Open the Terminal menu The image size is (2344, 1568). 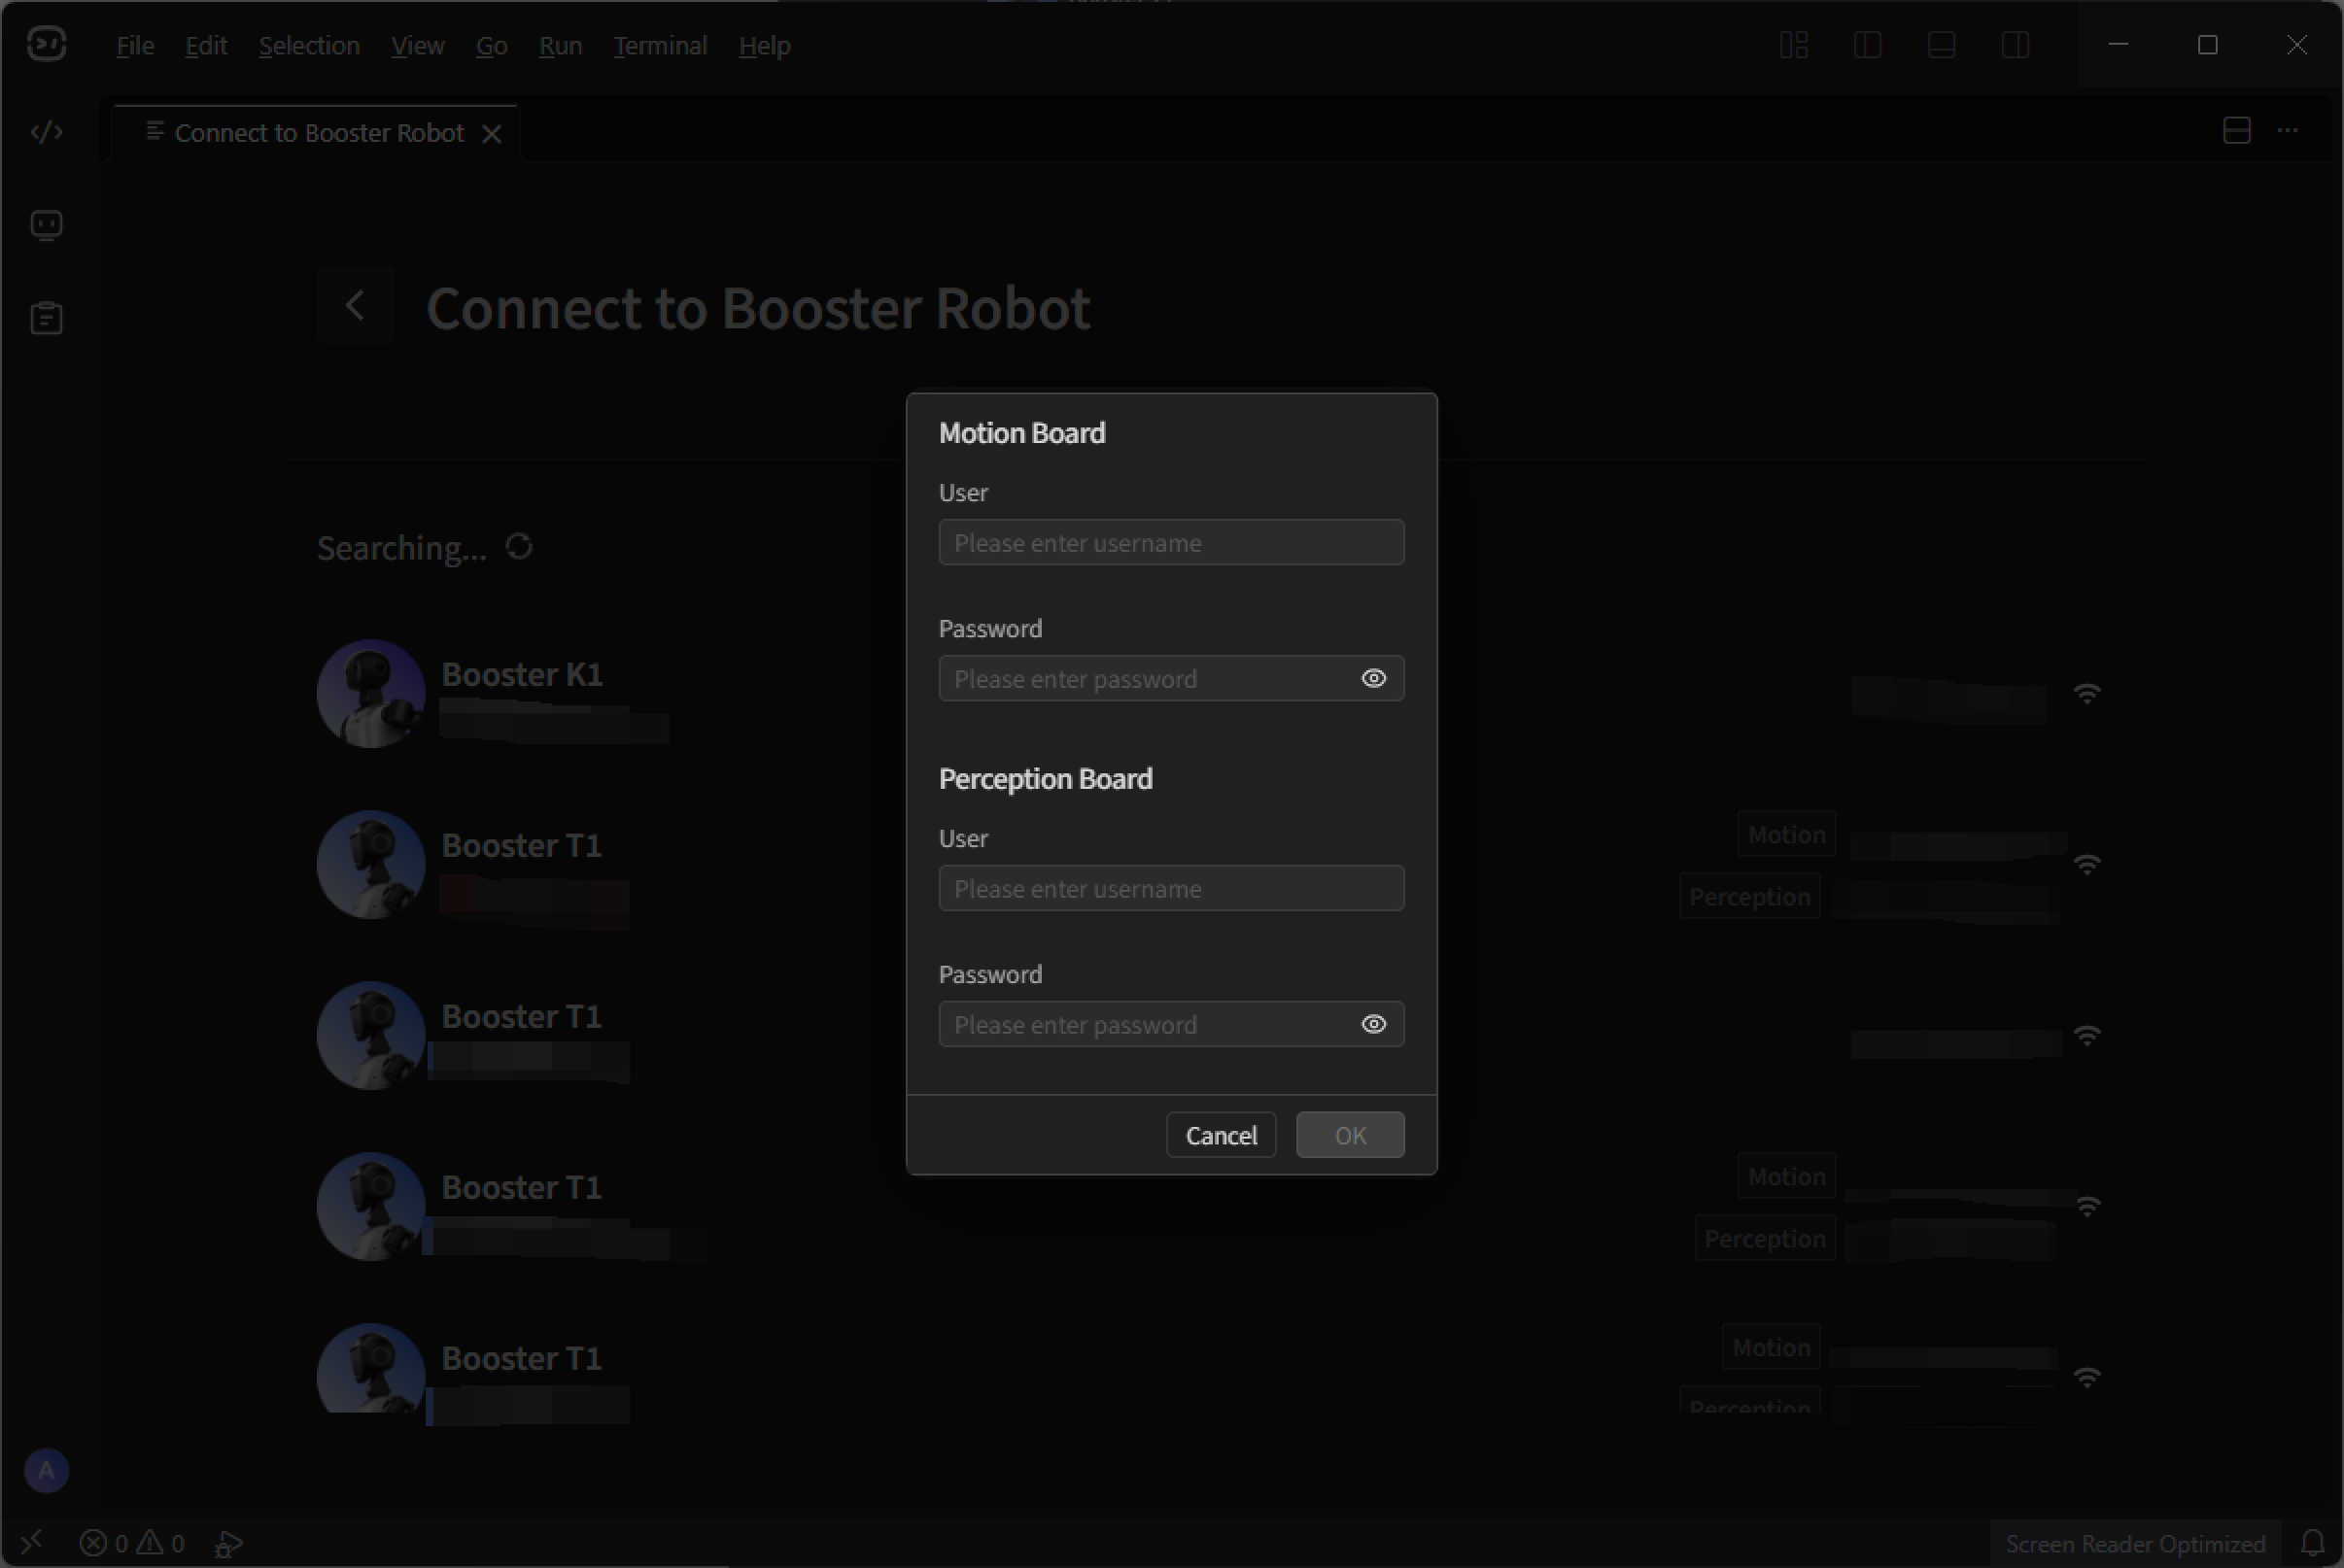[x=660, y=45]
